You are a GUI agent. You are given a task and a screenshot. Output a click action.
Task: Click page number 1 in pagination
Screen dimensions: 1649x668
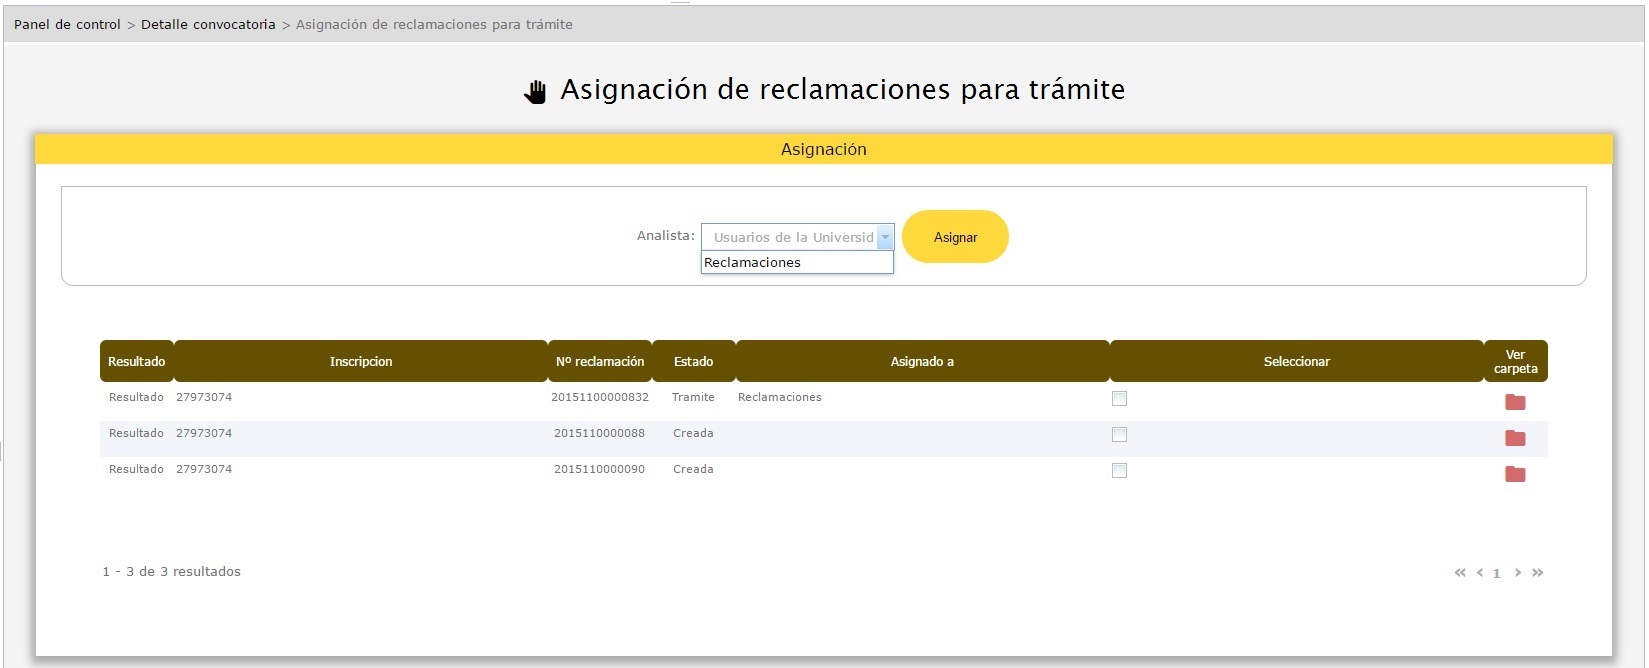click(x=1496, y=574)
